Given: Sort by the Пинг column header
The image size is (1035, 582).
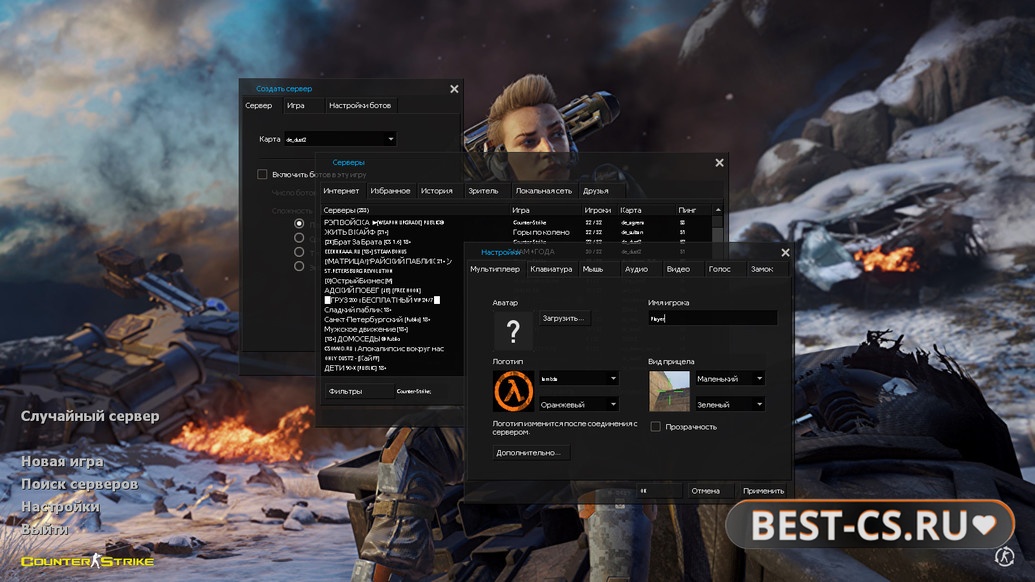Looking at the screenshot, I should tap(693, 210).
